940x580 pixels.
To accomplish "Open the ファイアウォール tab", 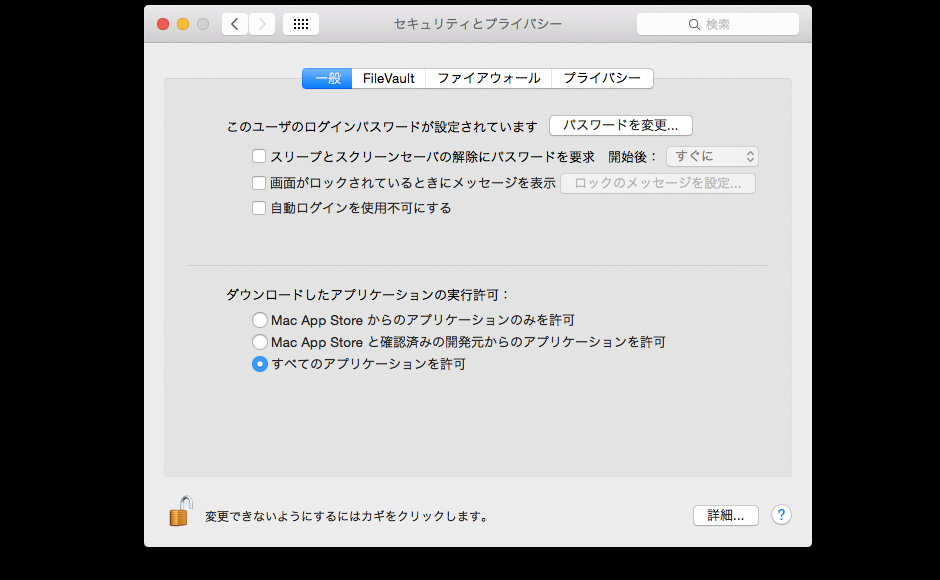I will [x=489, y=78].
